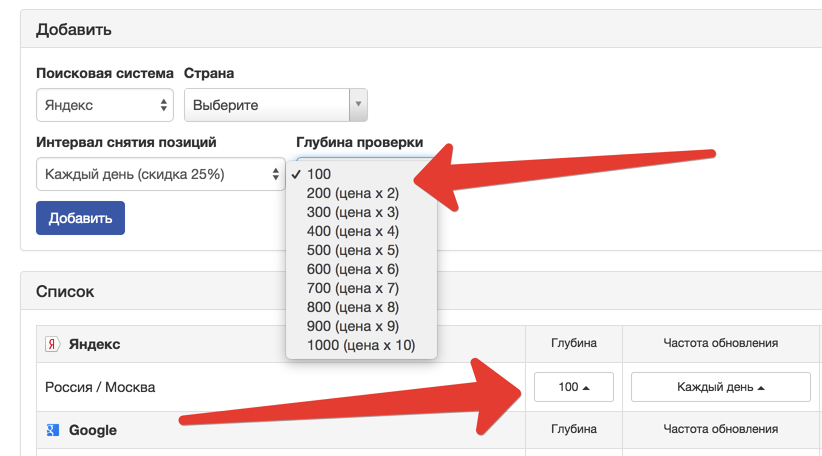Select 600 (цена x 6) option
822x456 pixels.
353,269
